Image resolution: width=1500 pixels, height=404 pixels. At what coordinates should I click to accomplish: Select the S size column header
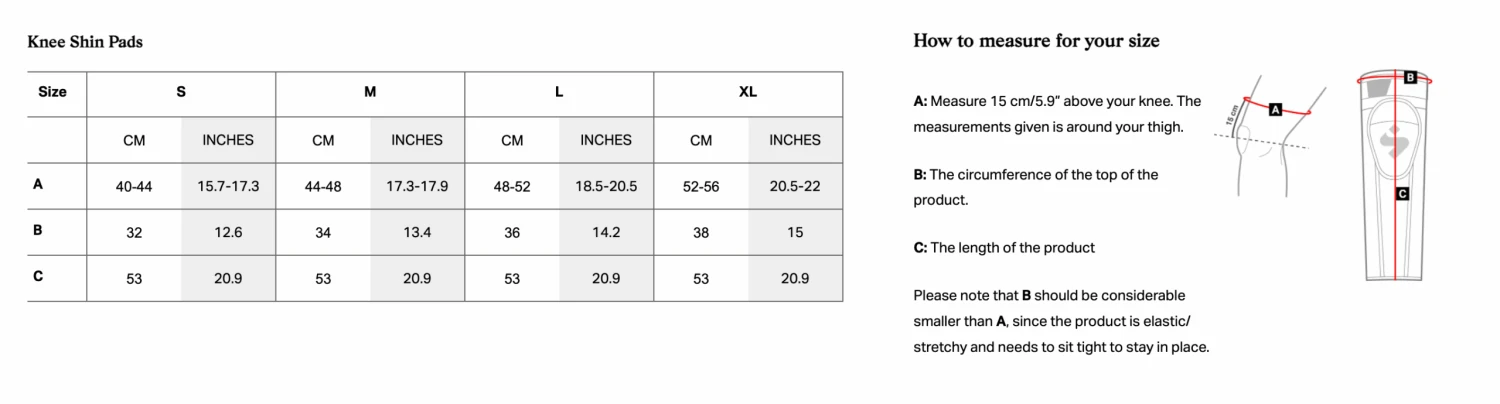tap(181, 92)
